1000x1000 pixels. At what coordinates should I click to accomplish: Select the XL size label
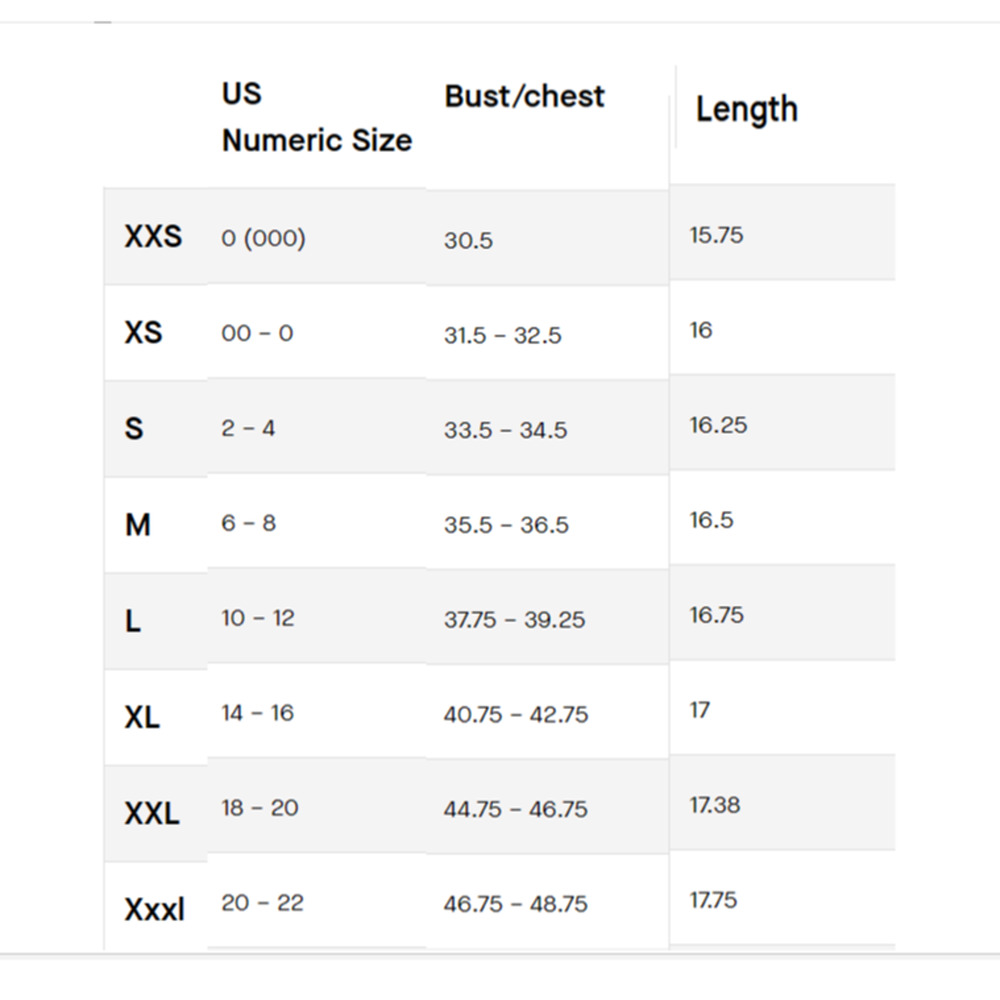(142, 717)
